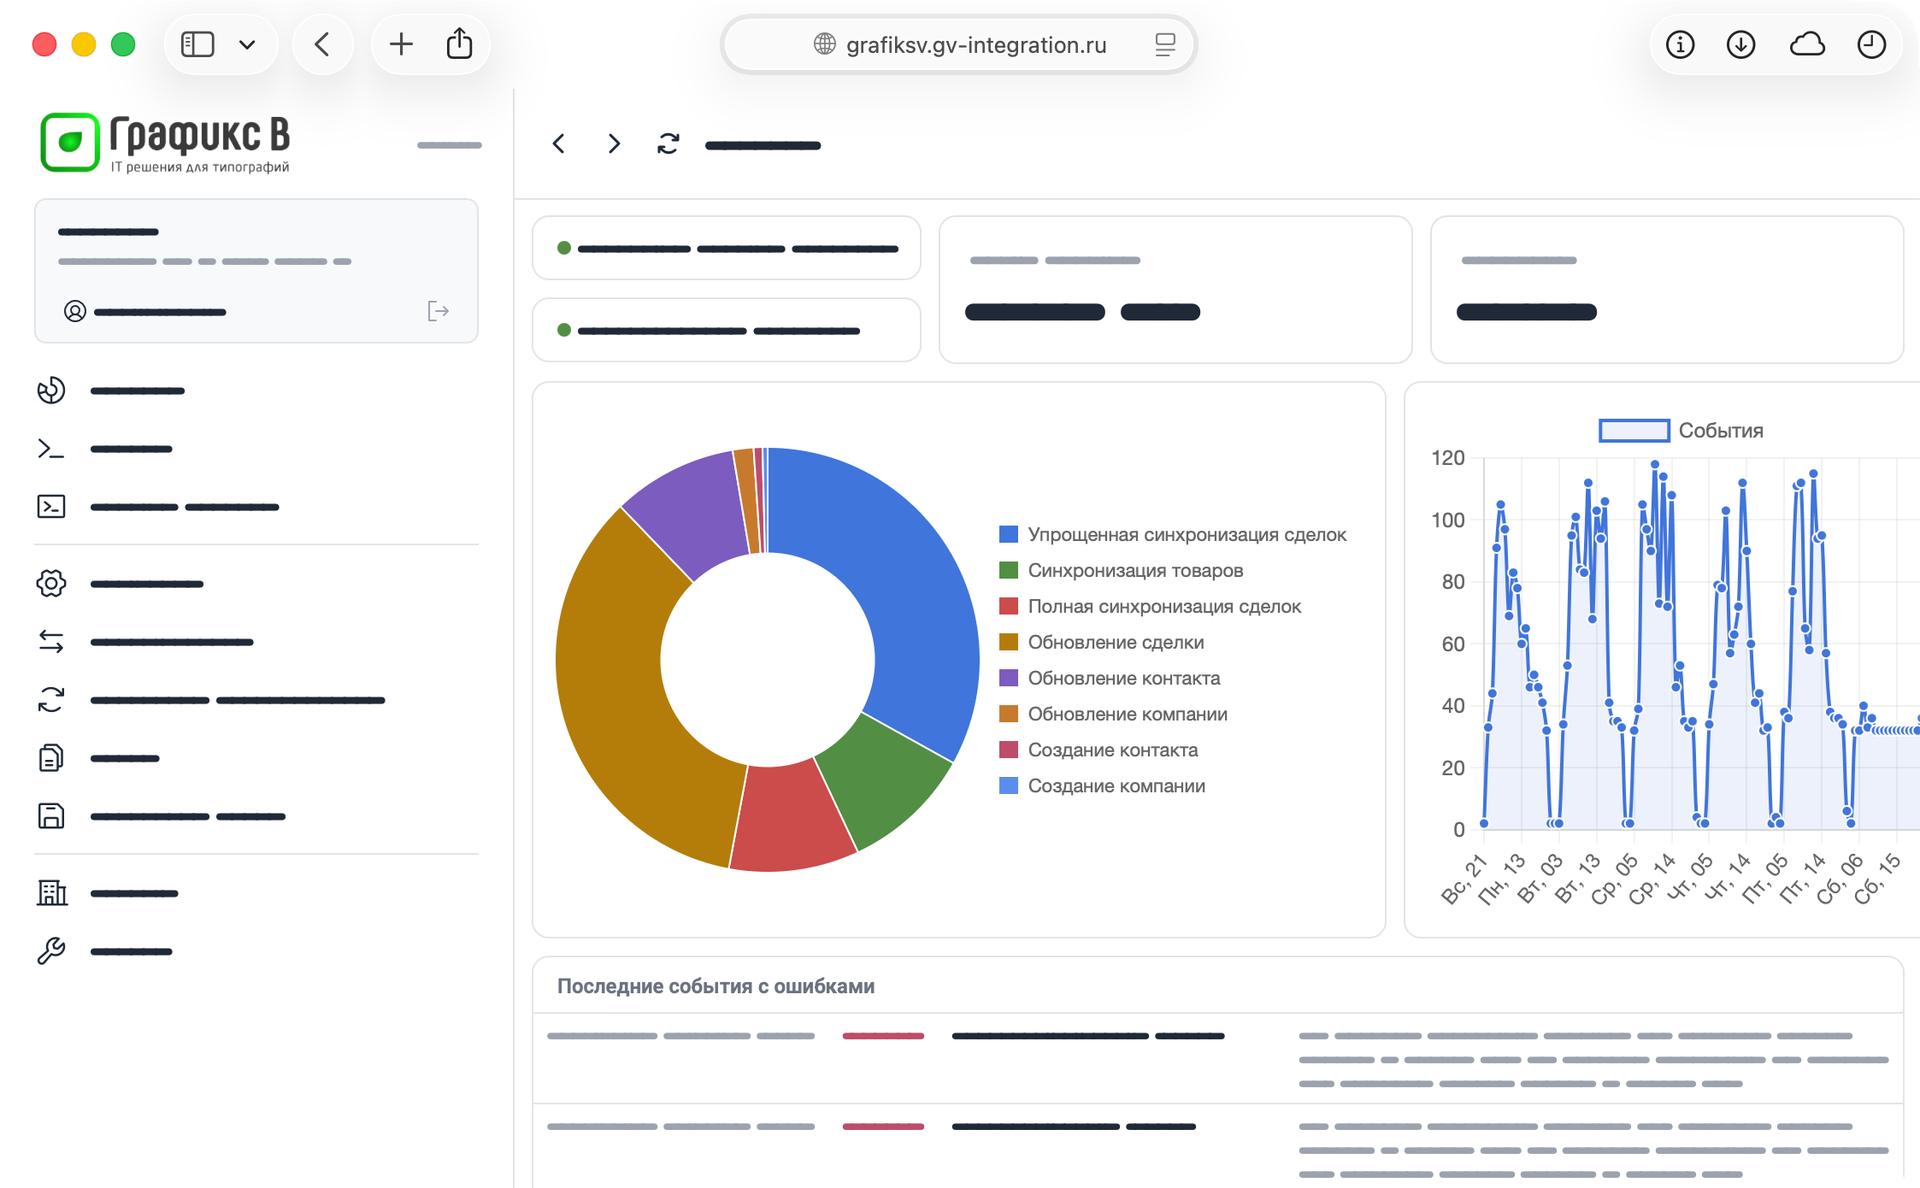Click Safari back navigation button
The height and width of the screenshot is (1188, 1920).
pyautogui.click(x=322, y=44)
